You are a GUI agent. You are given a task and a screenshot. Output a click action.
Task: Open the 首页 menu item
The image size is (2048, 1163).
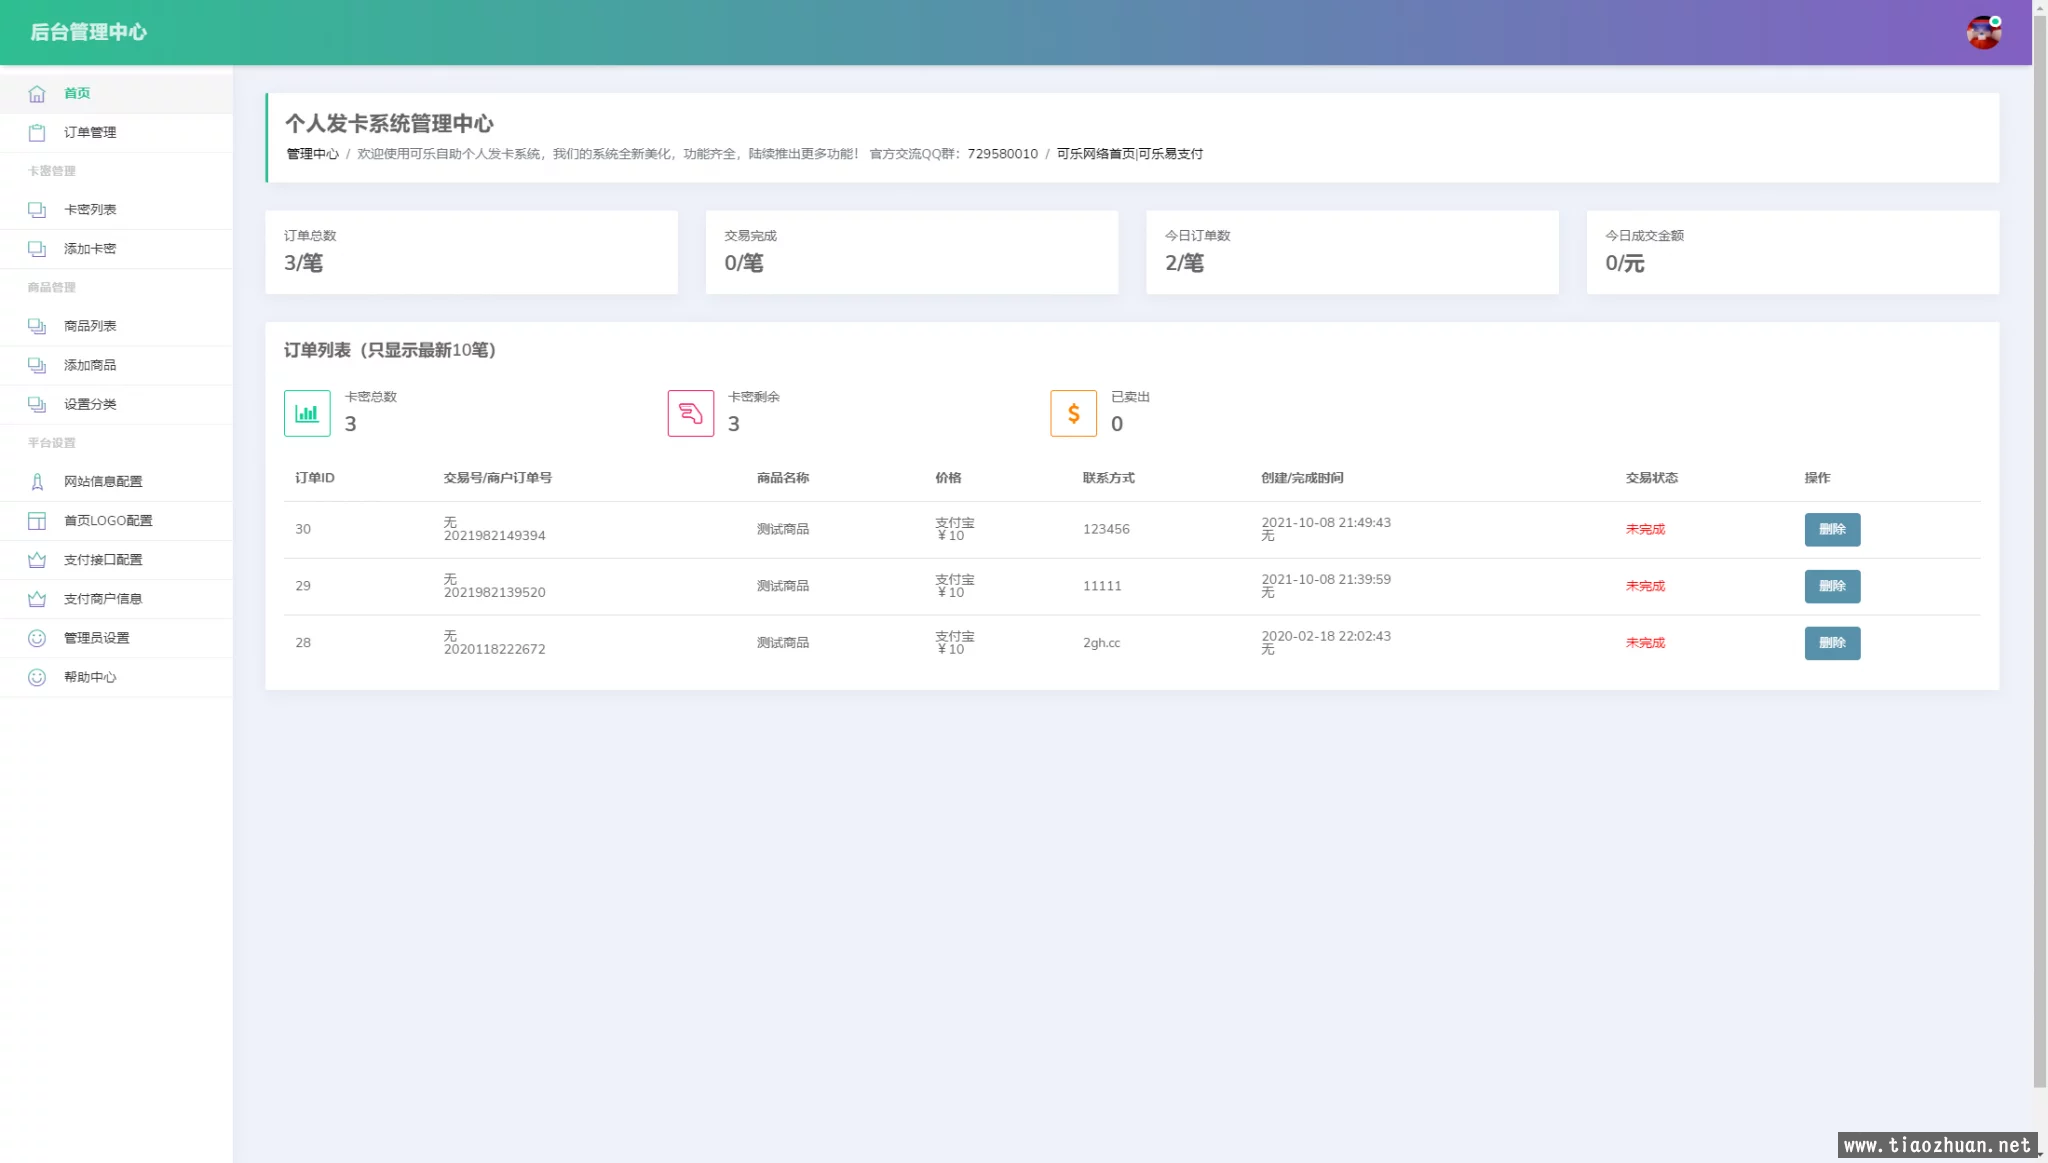coord(116,93)
